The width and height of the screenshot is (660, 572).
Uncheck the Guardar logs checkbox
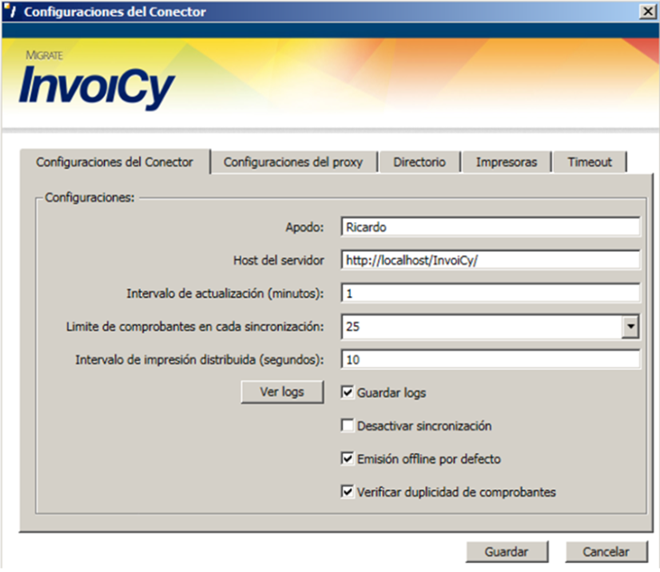point(347,392)
